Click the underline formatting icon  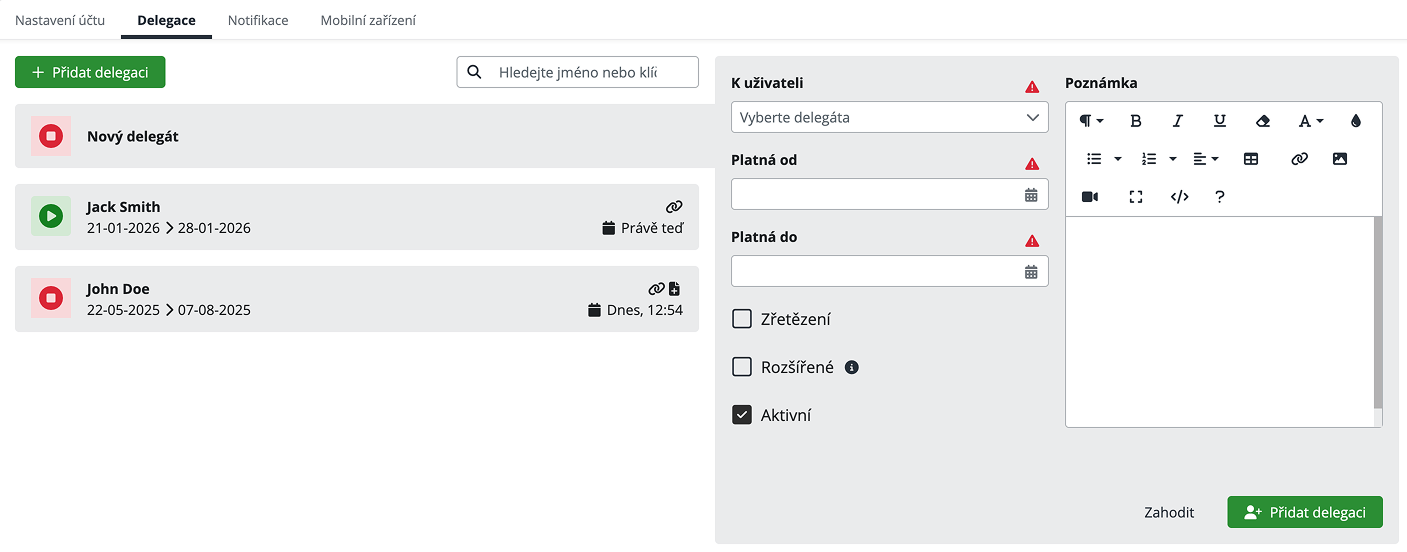pyautogui.click(x=1219, y=121)
